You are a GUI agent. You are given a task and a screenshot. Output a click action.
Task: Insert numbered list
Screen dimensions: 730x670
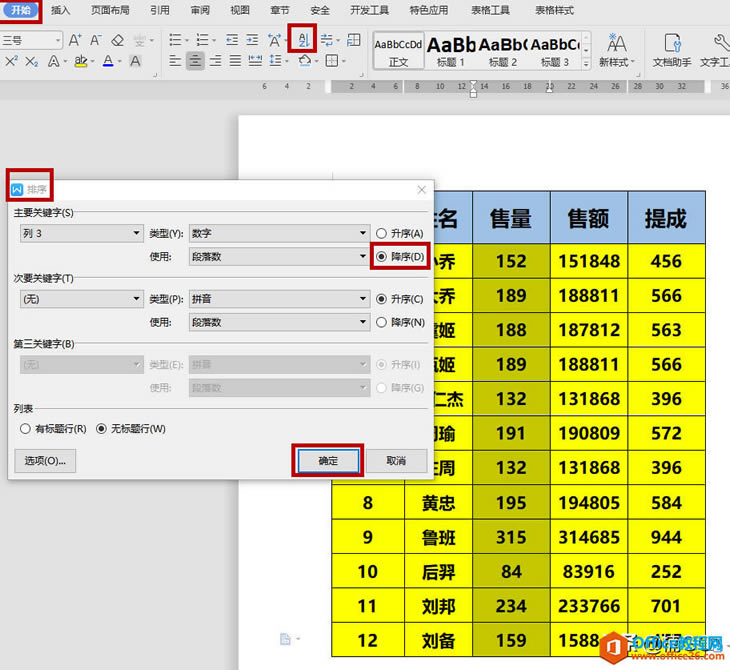tap(202, 40)
